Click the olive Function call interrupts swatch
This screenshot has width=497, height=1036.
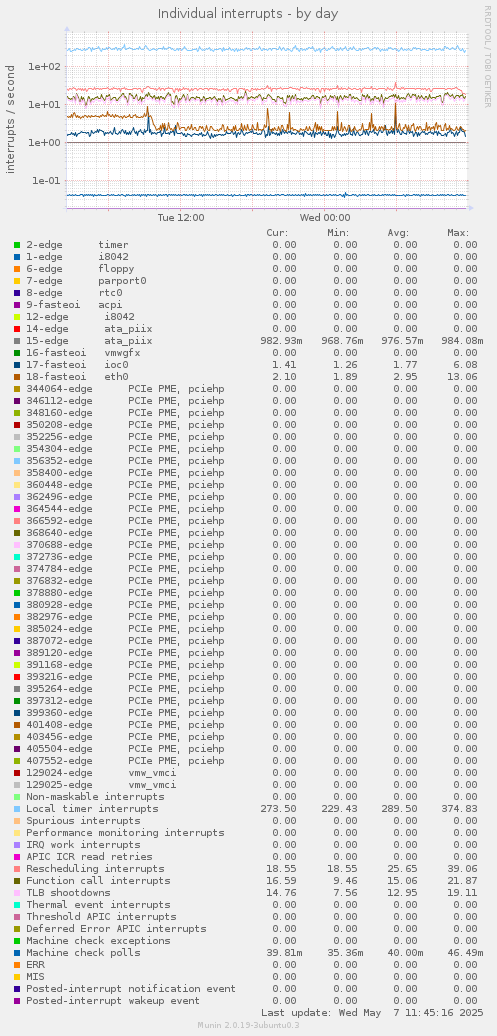pos(17,881)
